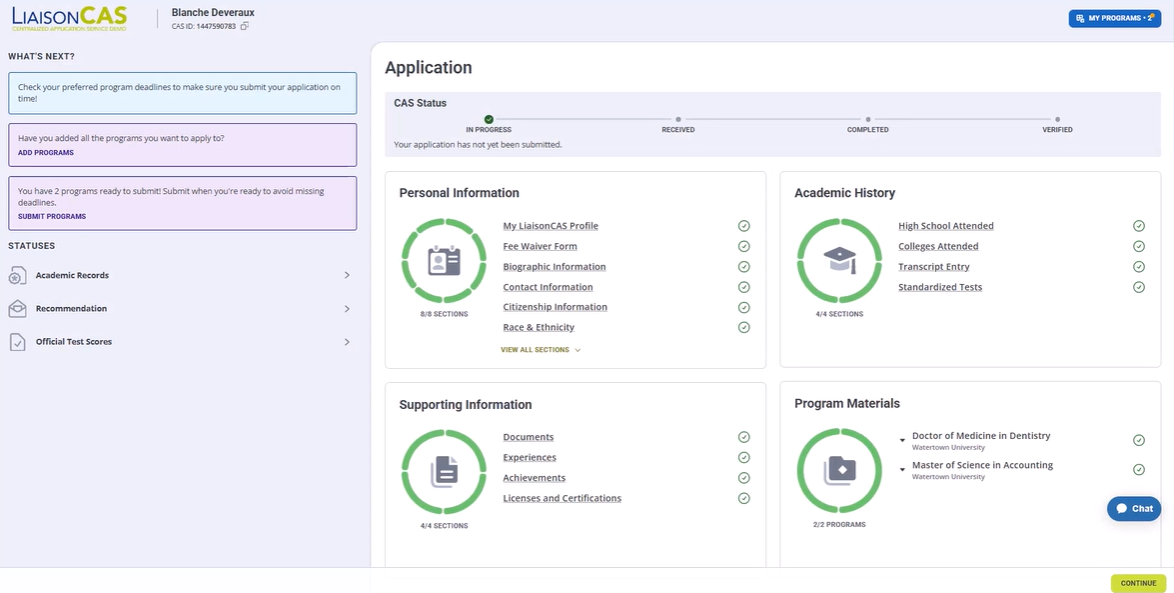Click the checkmark beside Fee Waiver Form
The image size is (1174, 593).
point(743,246)
